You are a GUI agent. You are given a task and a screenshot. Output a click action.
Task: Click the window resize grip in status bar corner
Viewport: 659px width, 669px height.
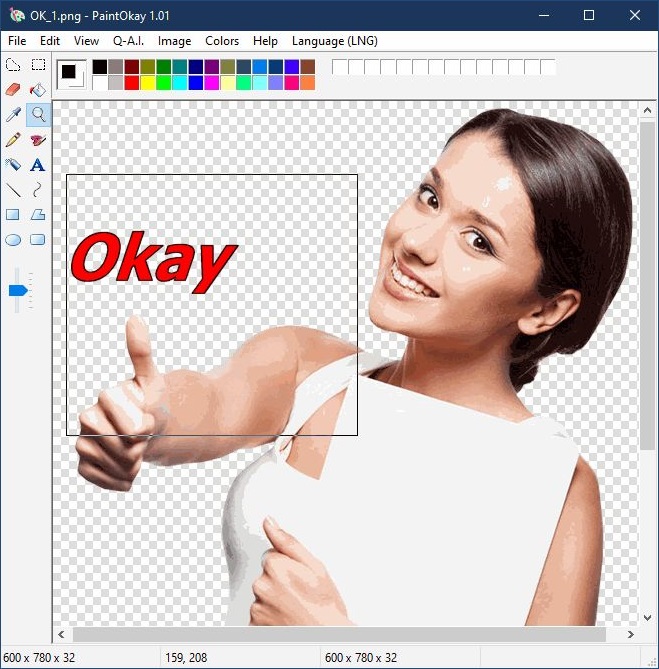point(652,662)
